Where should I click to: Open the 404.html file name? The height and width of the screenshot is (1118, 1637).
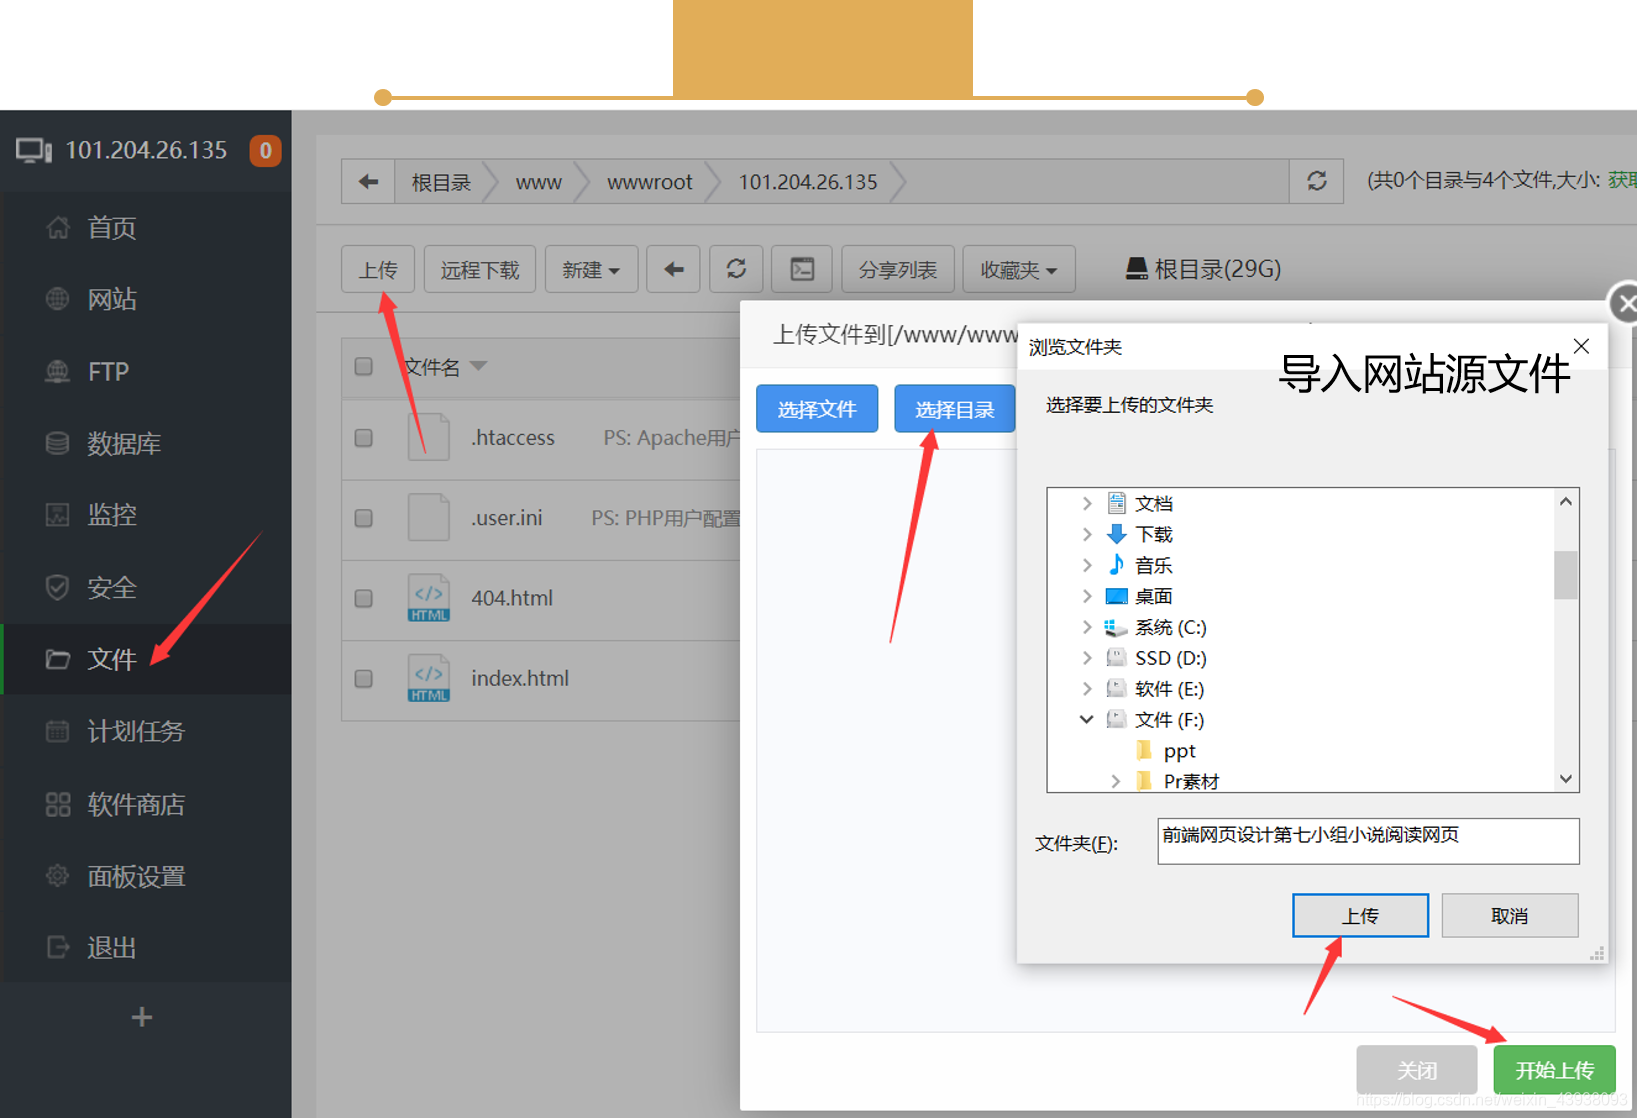coord(512,598)
